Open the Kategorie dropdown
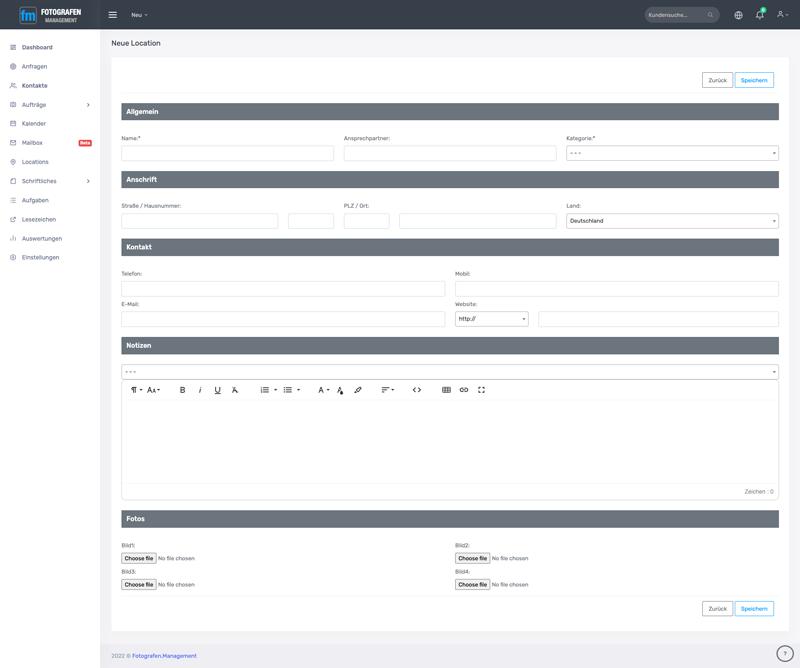Screen dimensions: 800x668 coord(672,153)
